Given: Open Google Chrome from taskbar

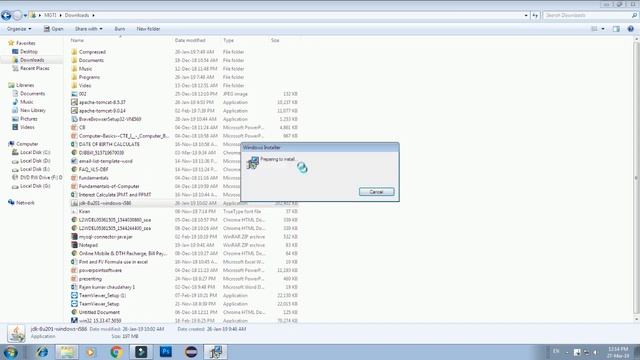Looking at the screenshot, I should [x=116, y=352].
